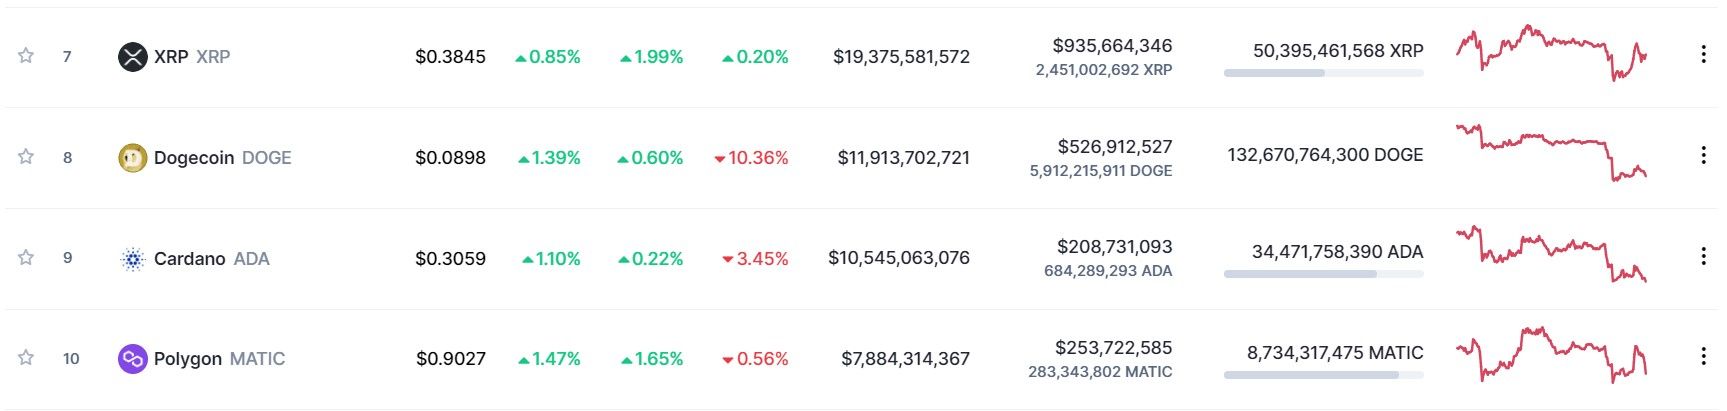Expand the Polygon row options menu
The image size is (1727, 411).
pos(1703,356)
